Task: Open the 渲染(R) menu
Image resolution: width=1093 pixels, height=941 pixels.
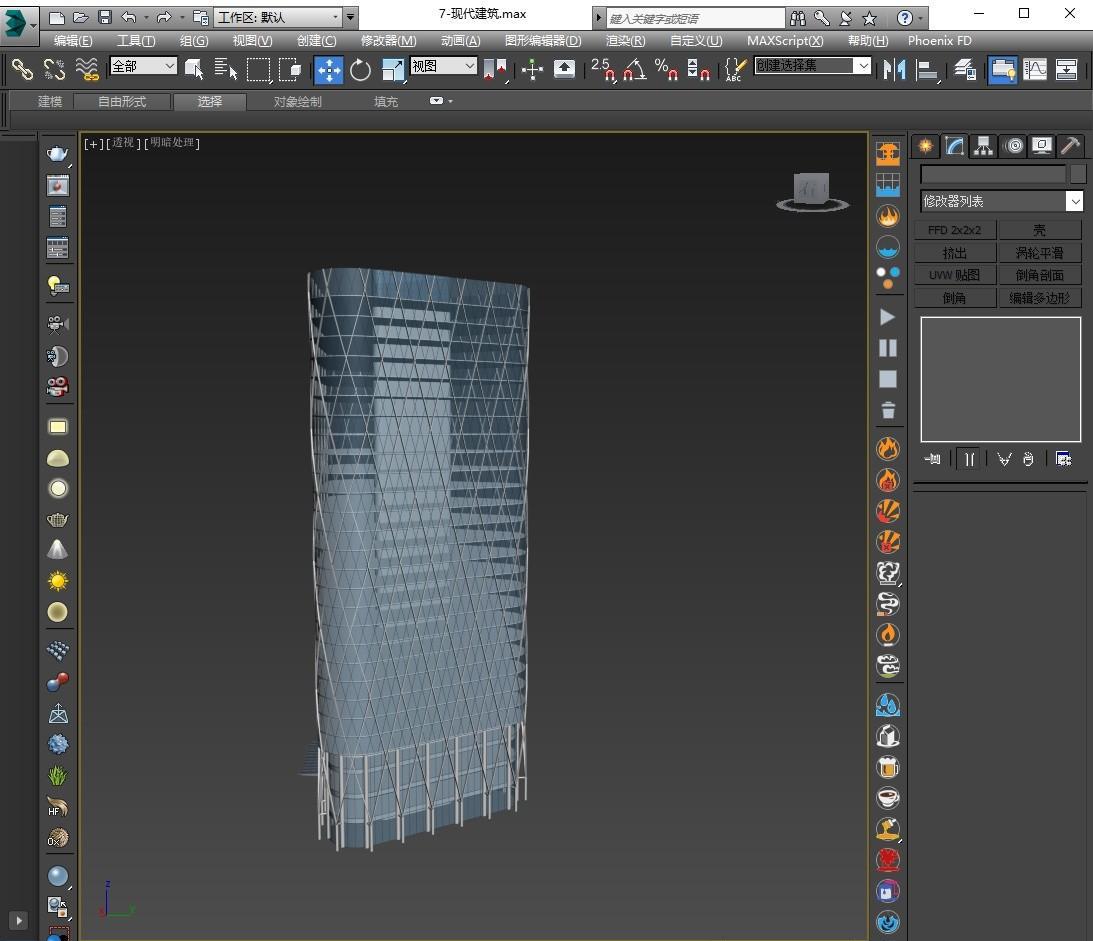Action: (625, 41)
